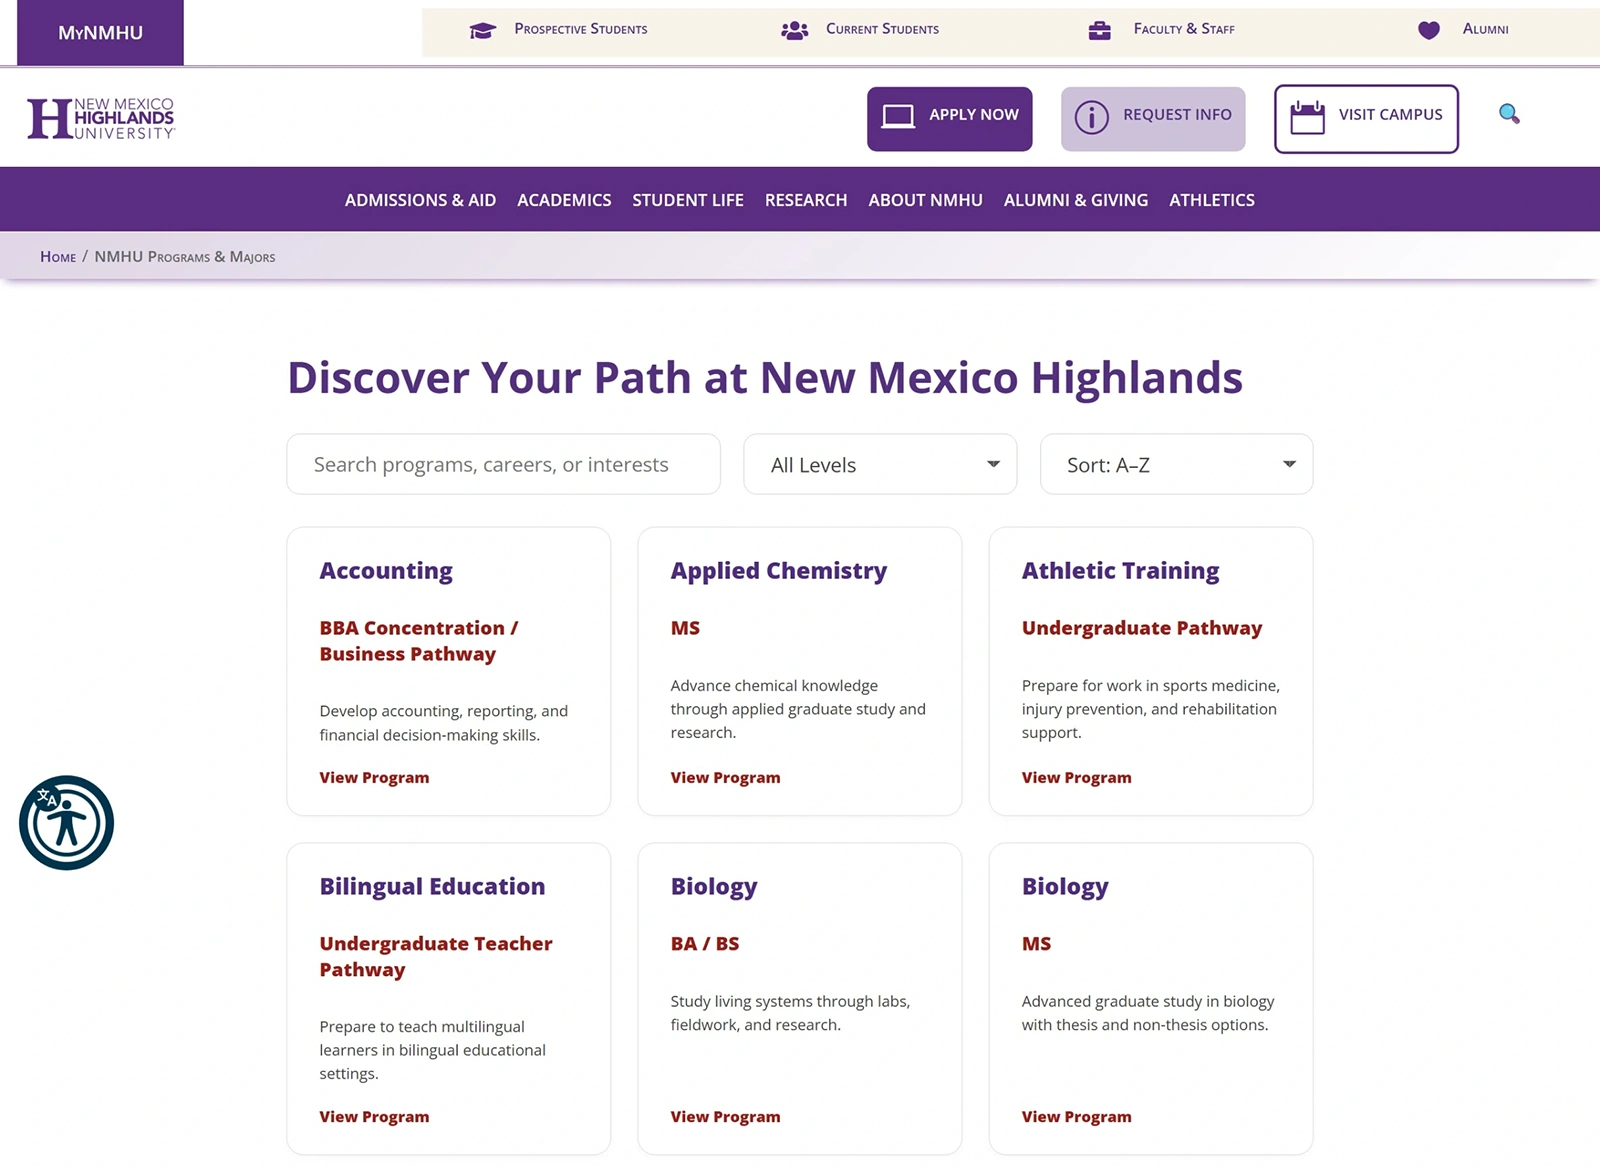Open the About NMHU menu
Viewport: 1600px width, 1168px height.
925,200
